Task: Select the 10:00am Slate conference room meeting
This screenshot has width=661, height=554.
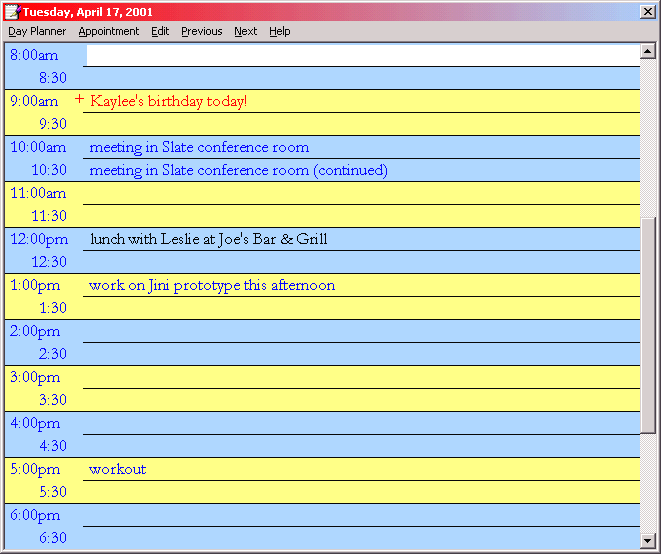Action: [199, 147]
